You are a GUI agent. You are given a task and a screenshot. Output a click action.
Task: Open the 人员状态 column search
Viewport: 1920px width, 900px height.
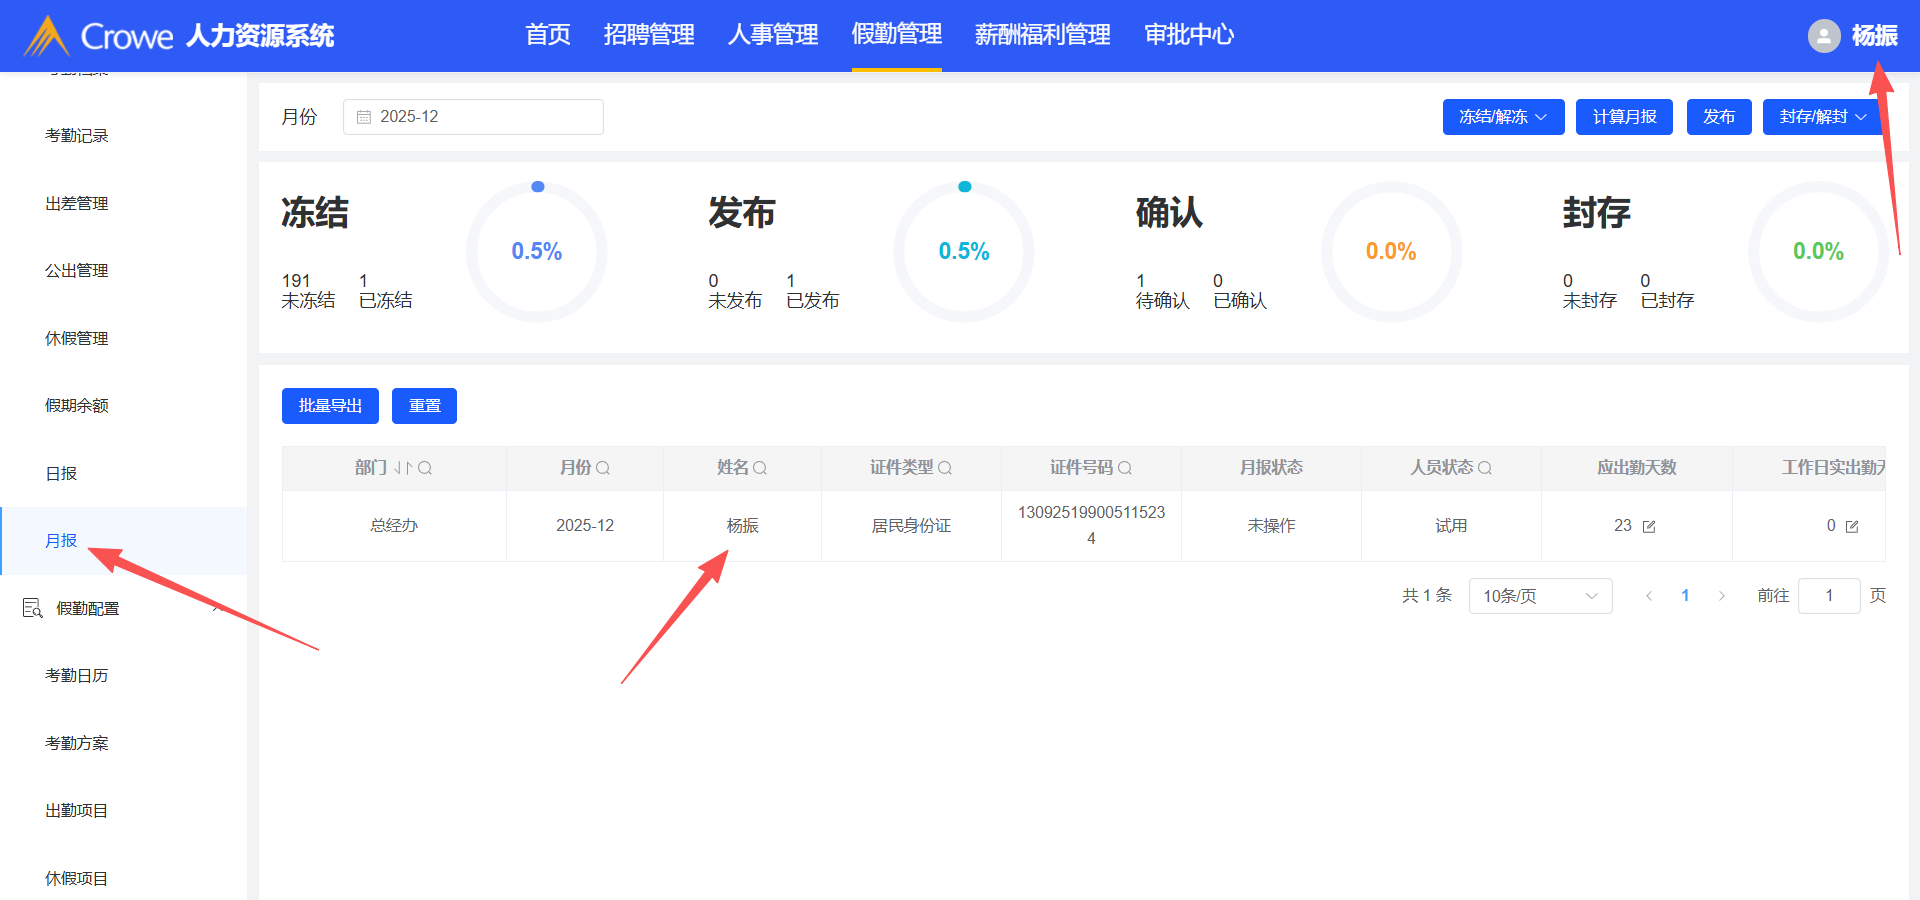[1485, 468]
